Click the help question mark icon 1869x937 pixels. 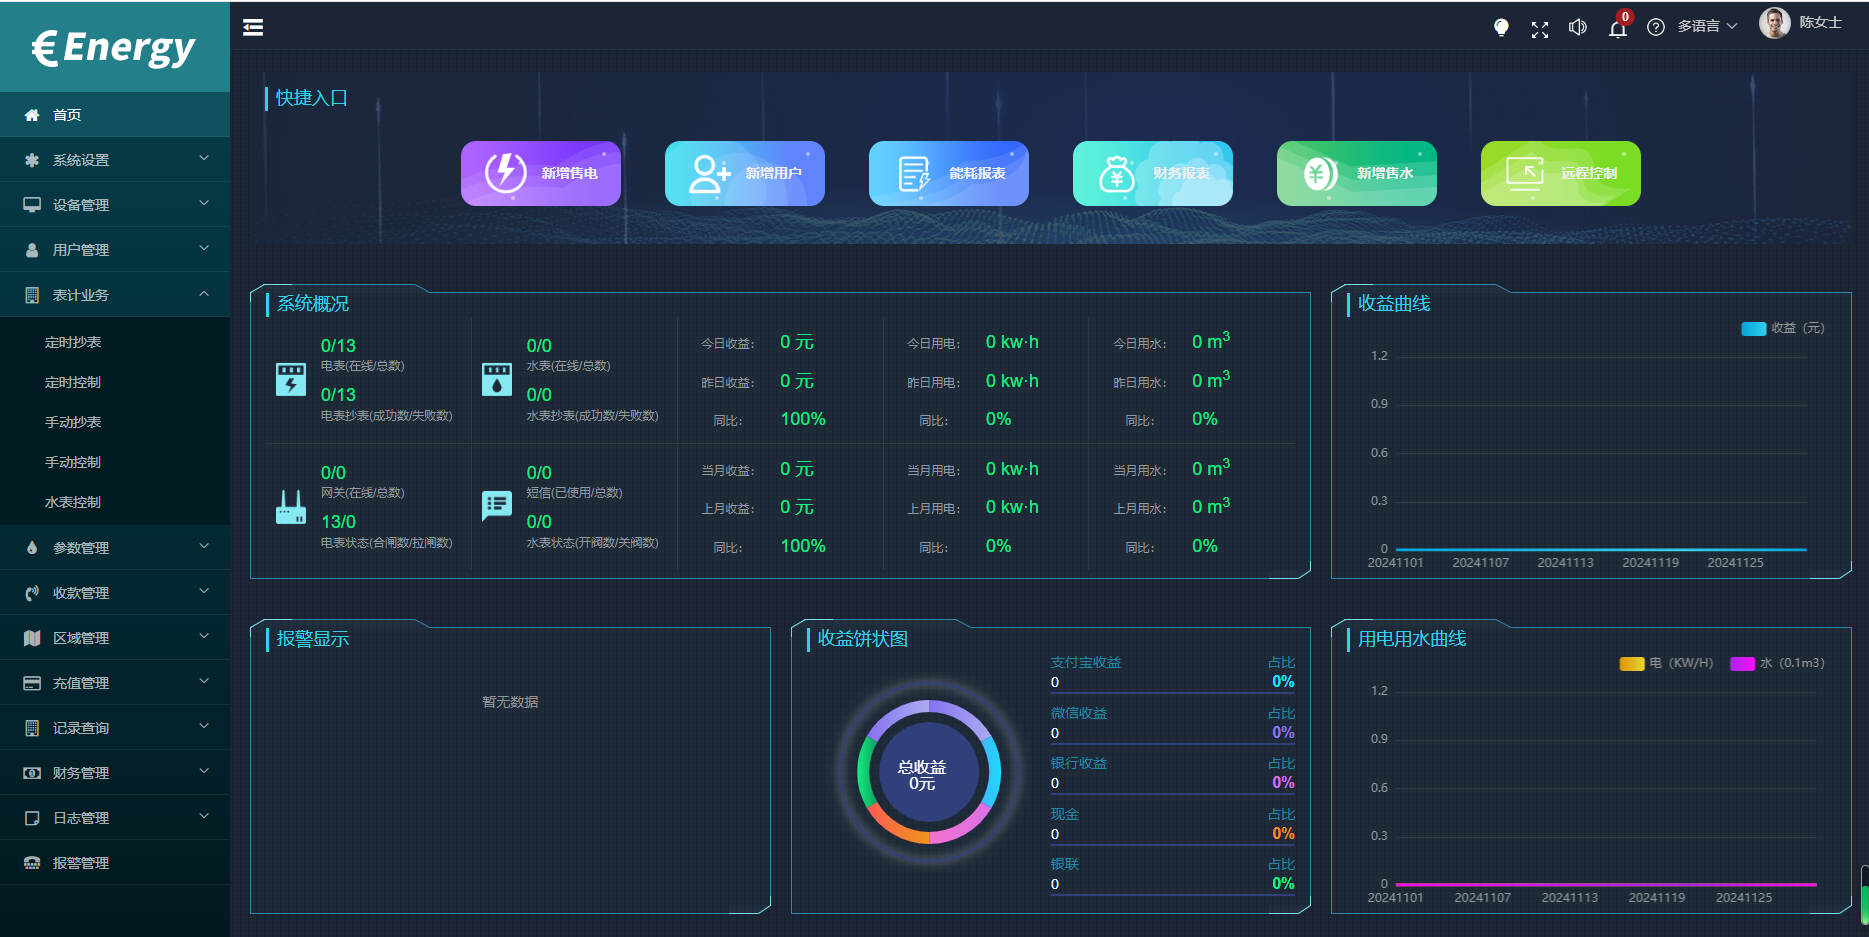(x=1656, y=28)
